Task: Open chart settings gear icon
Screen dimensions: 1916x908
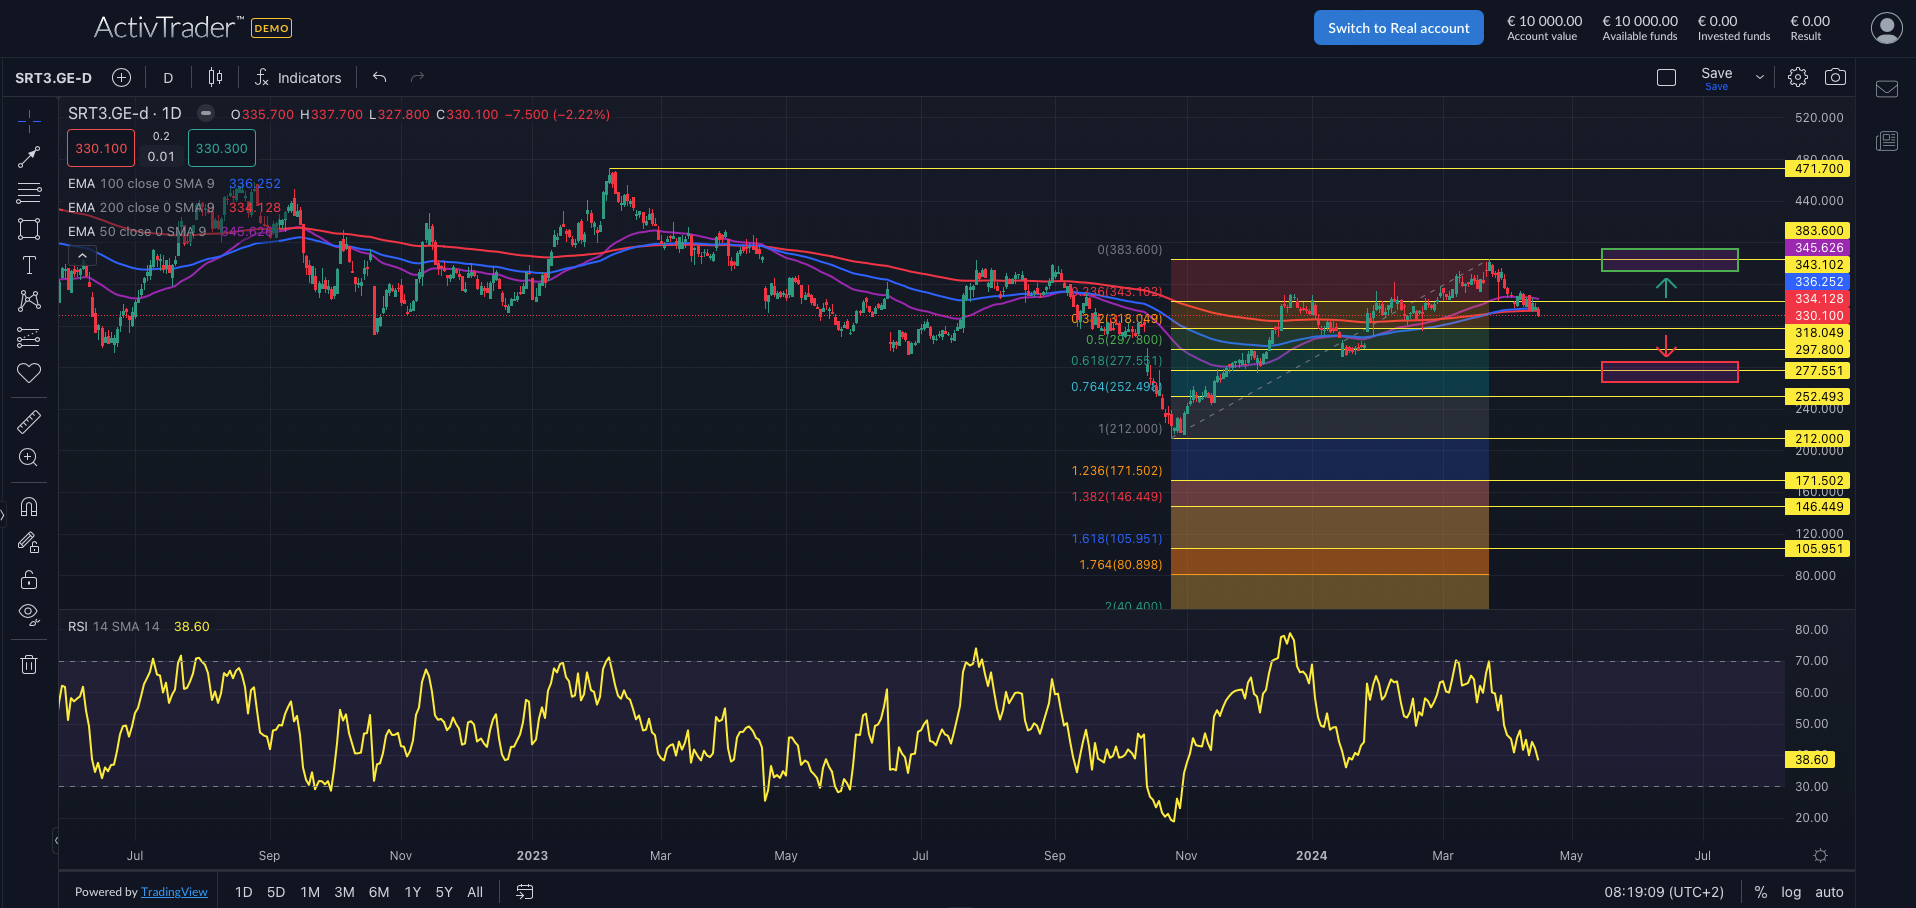Action: (x=1797, y=77)
